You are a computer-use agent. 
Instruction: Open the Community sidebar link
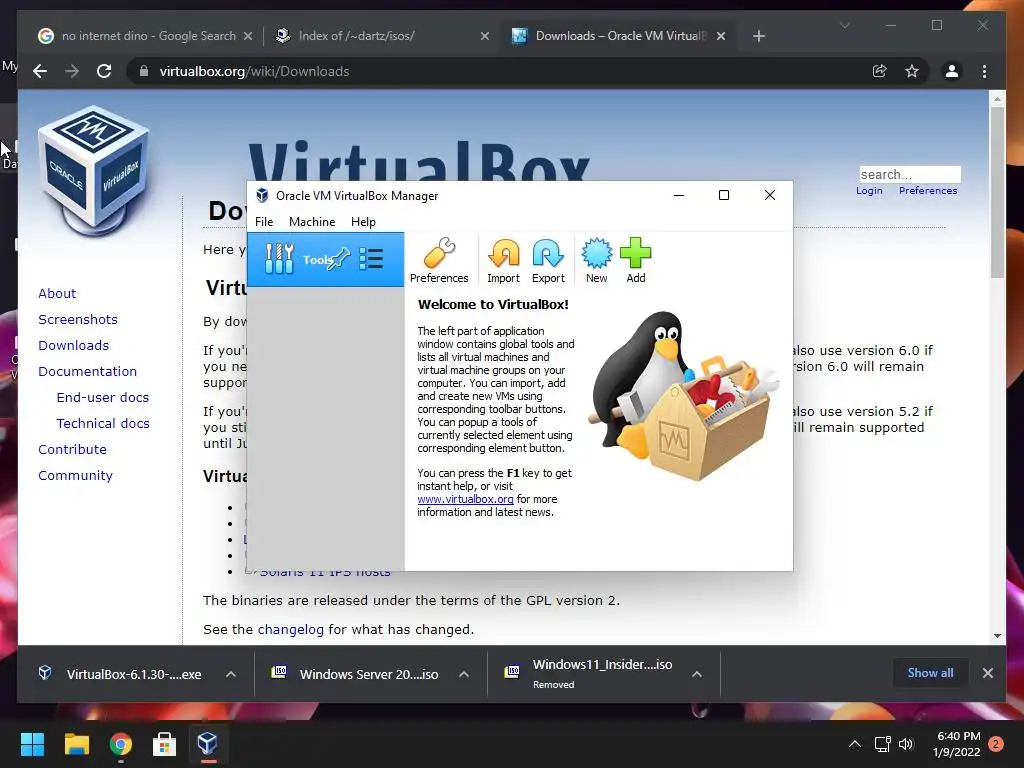point(75,476)
